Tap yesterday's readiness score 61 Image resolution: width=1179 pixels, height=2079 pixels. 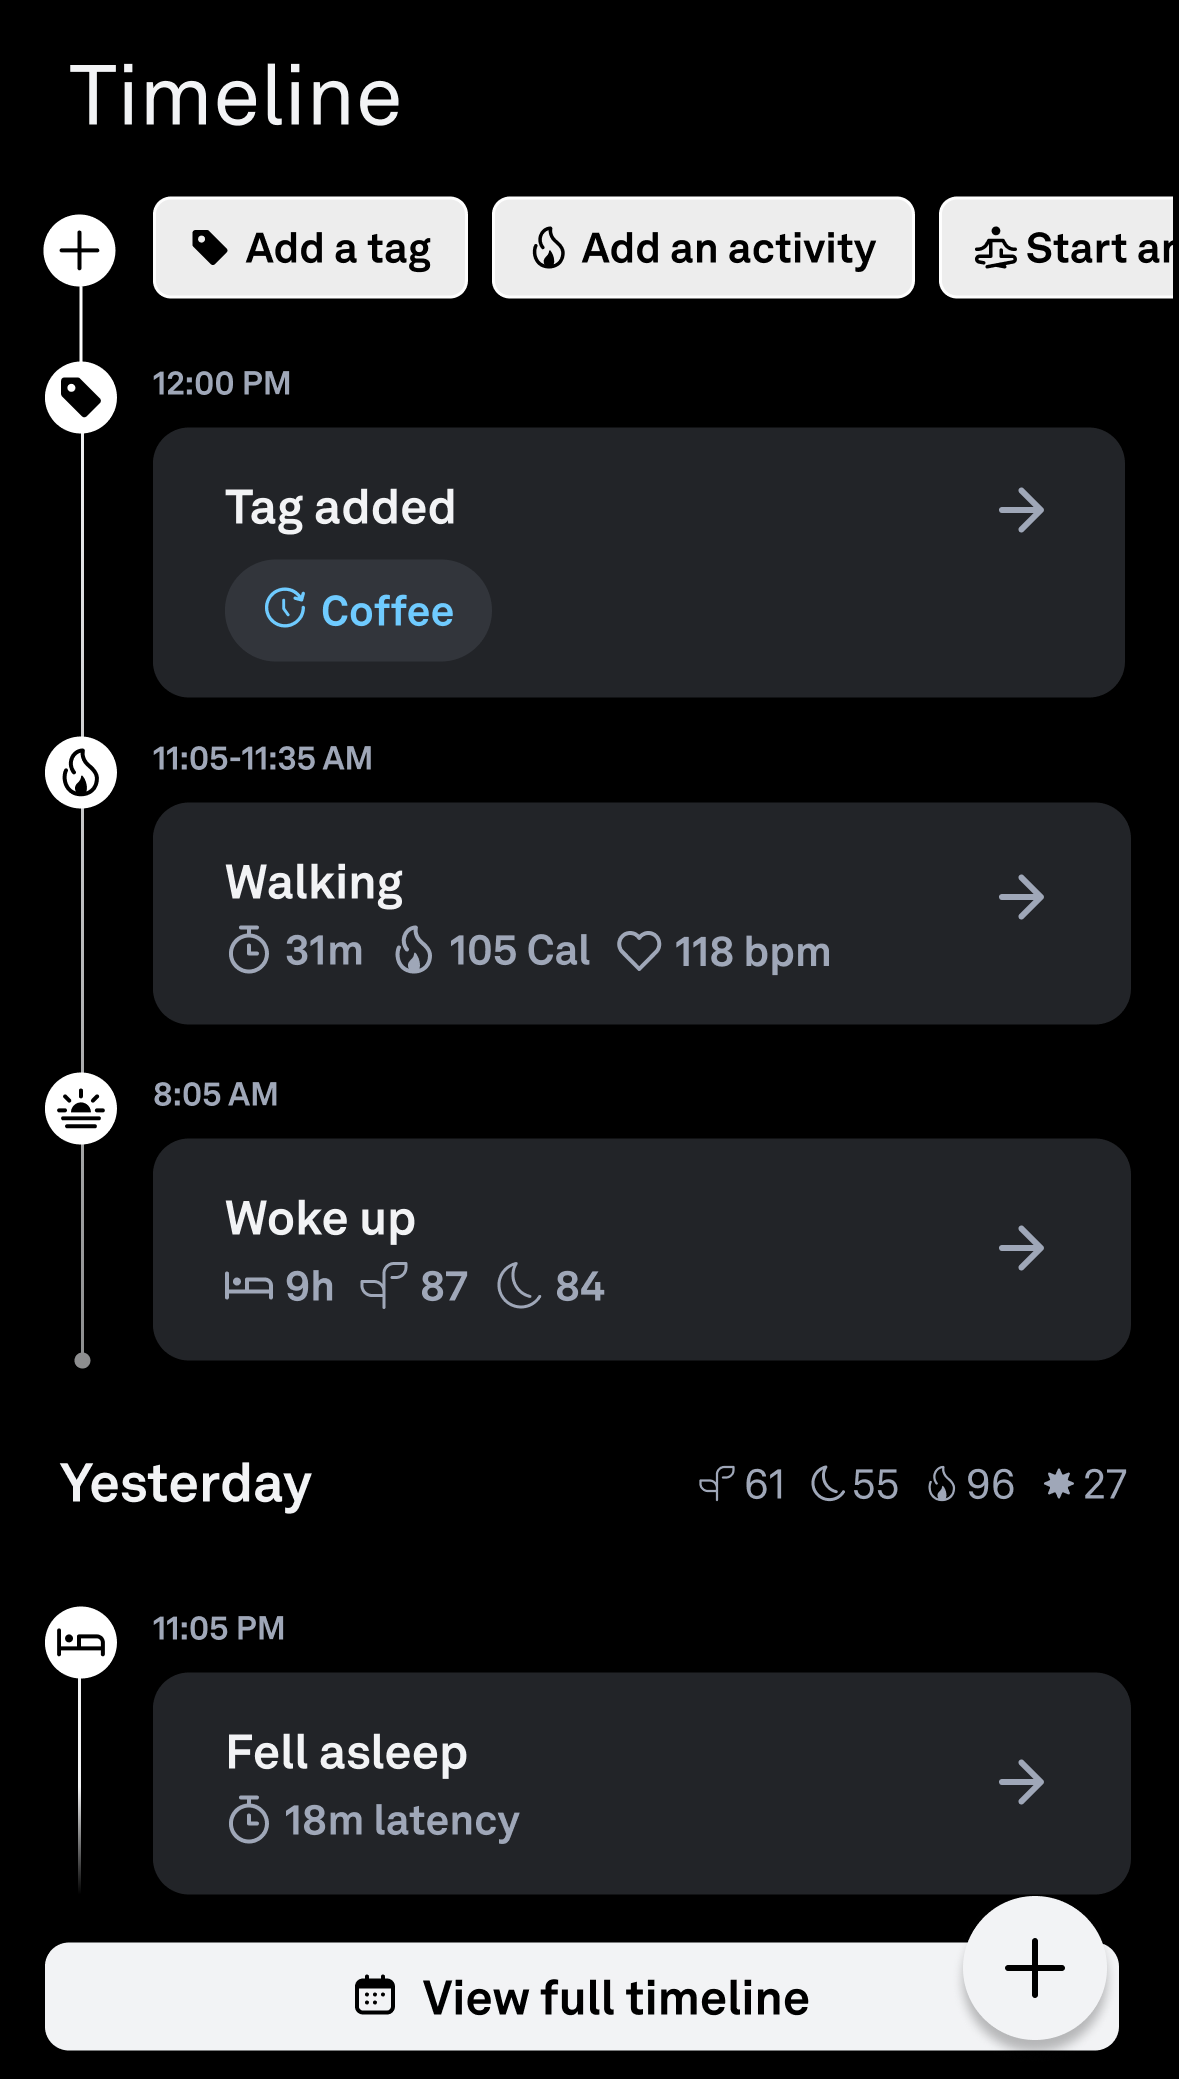(742, 1484)
